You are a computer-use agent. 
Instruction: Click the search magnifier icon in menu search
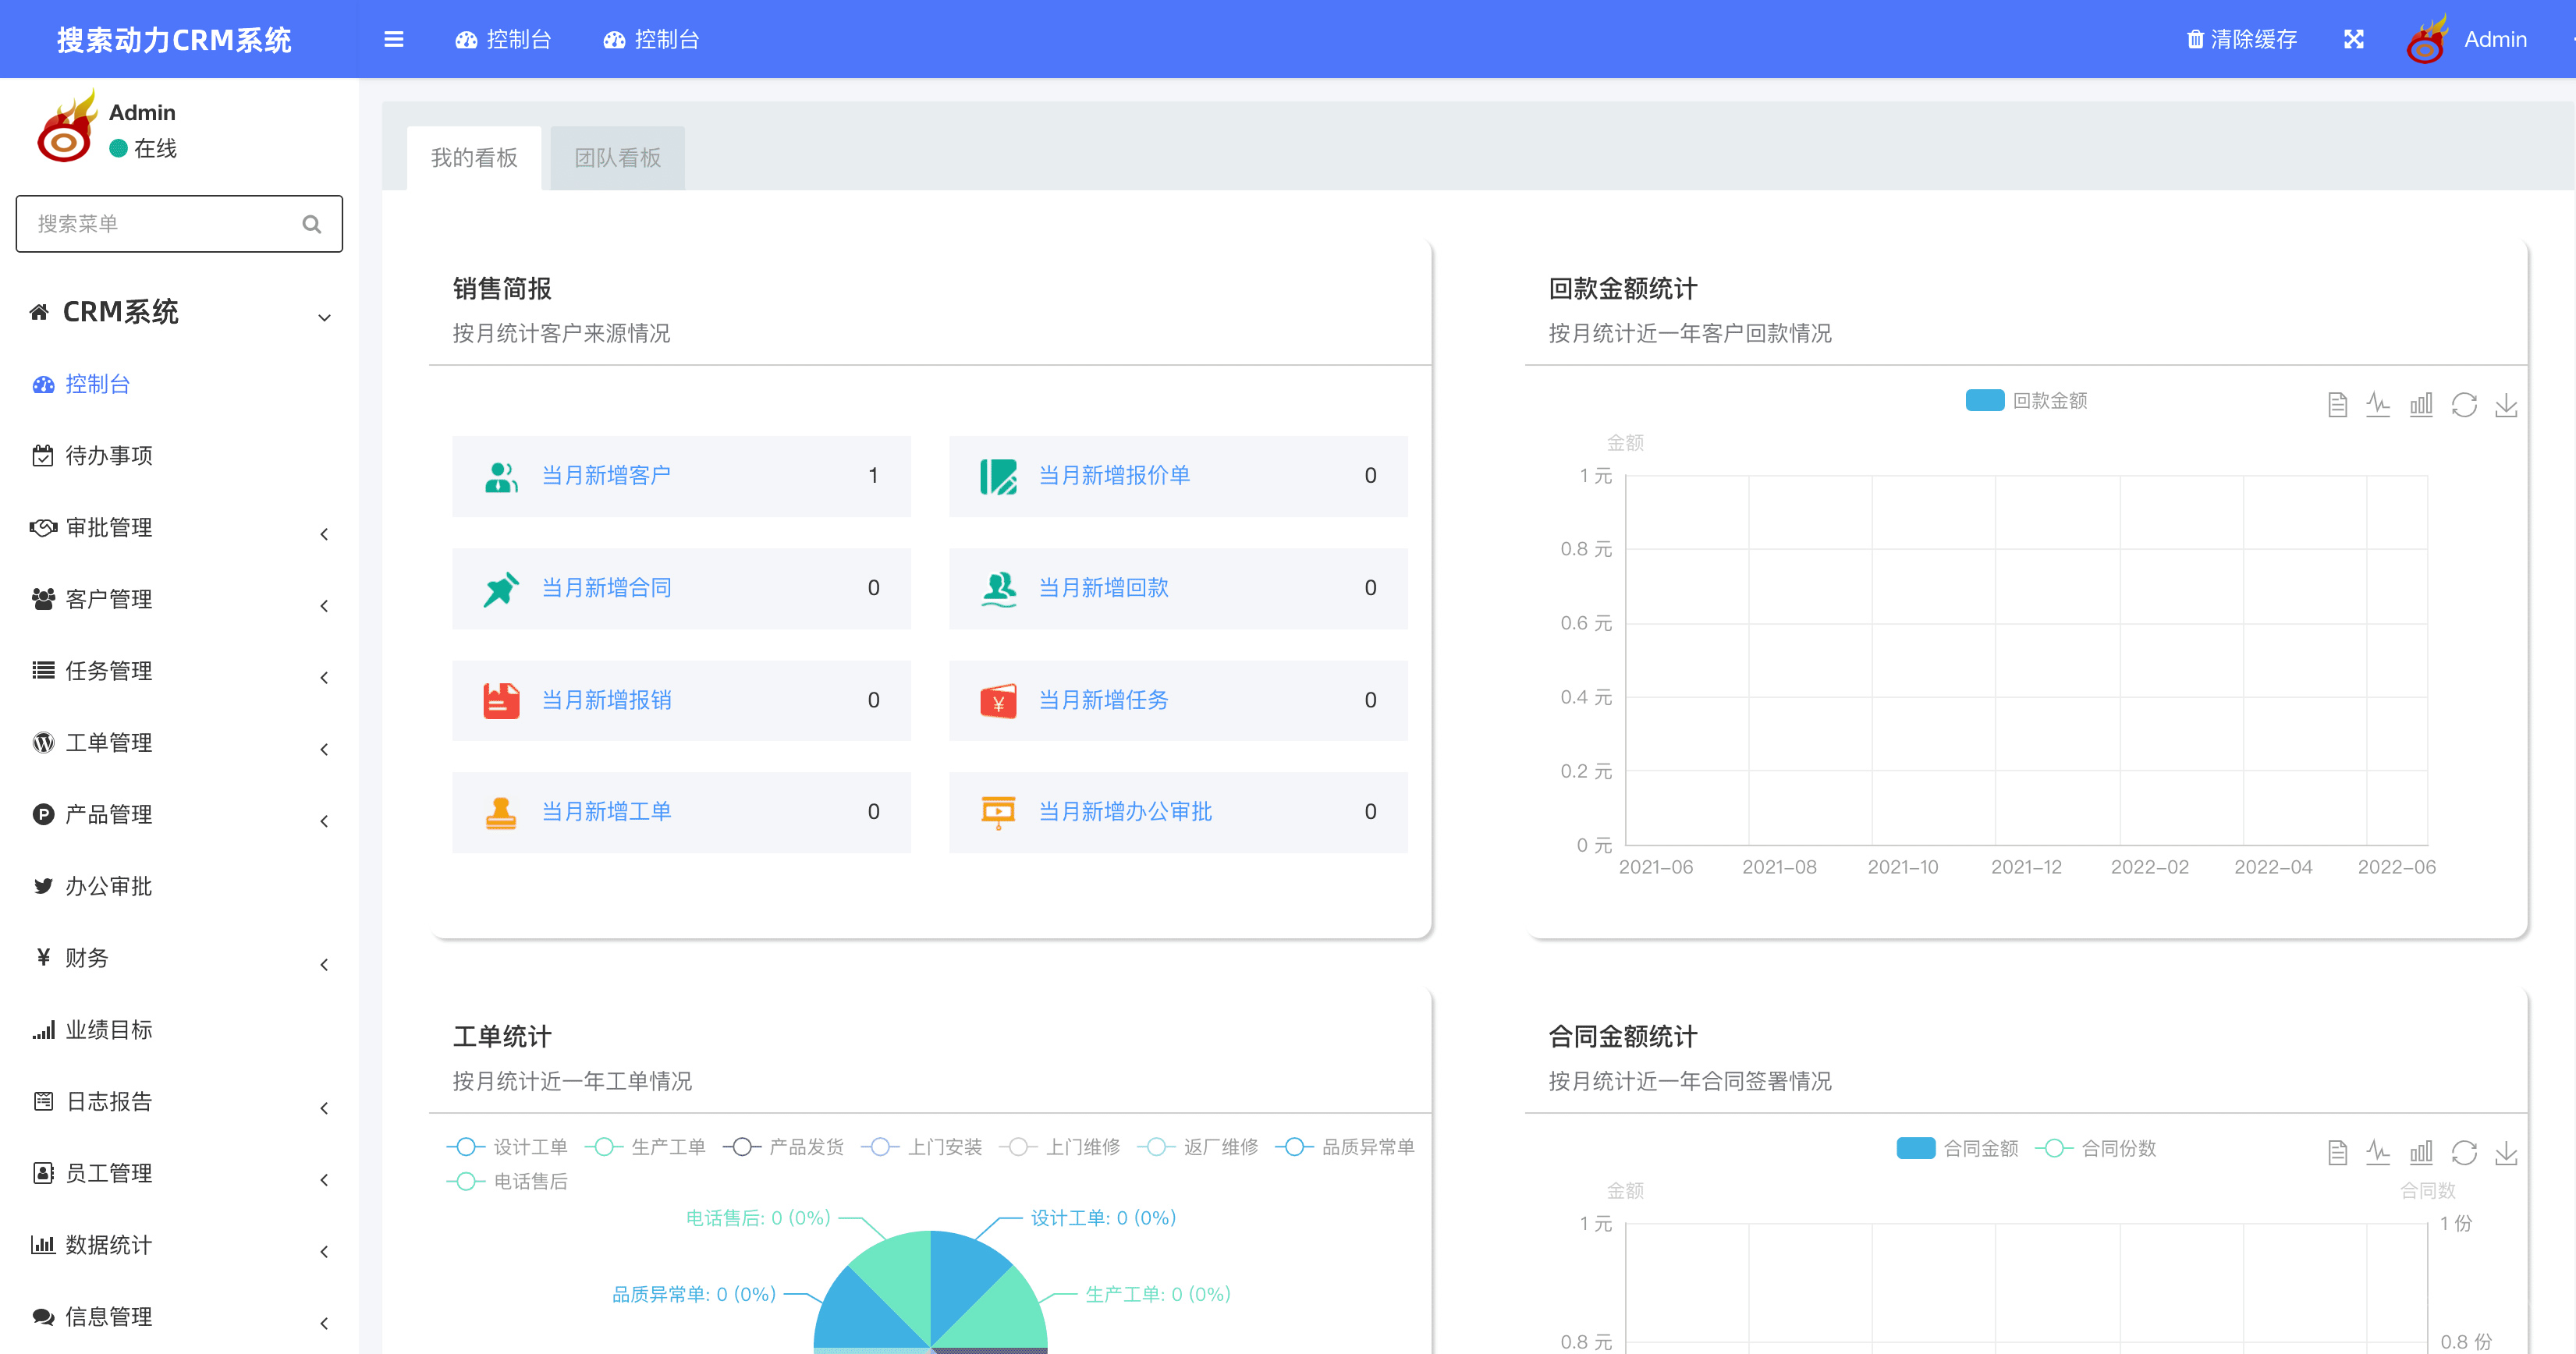coord(311,224)
